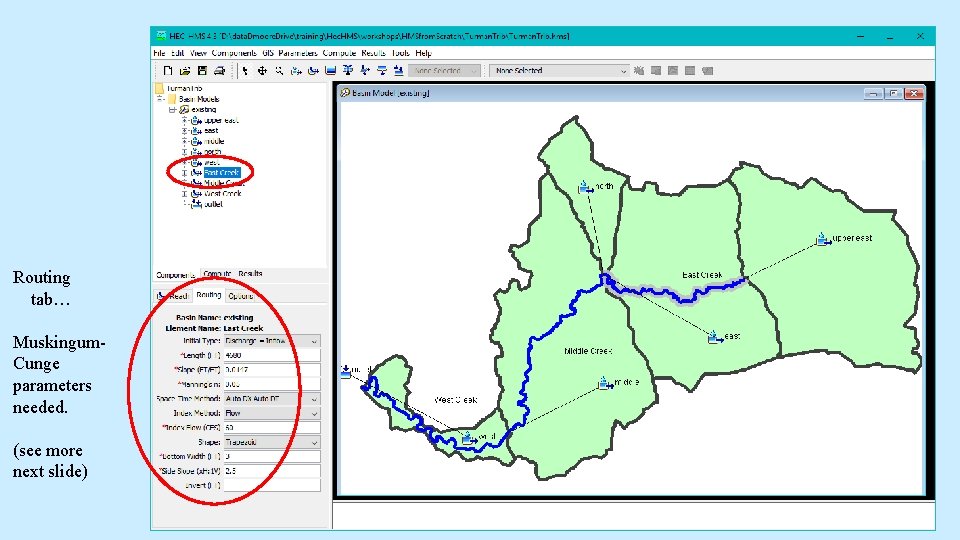Viewport: 960px width, 540px height.
Task: Collapse the existing basin model node
Action: click(x=172, y=110)
